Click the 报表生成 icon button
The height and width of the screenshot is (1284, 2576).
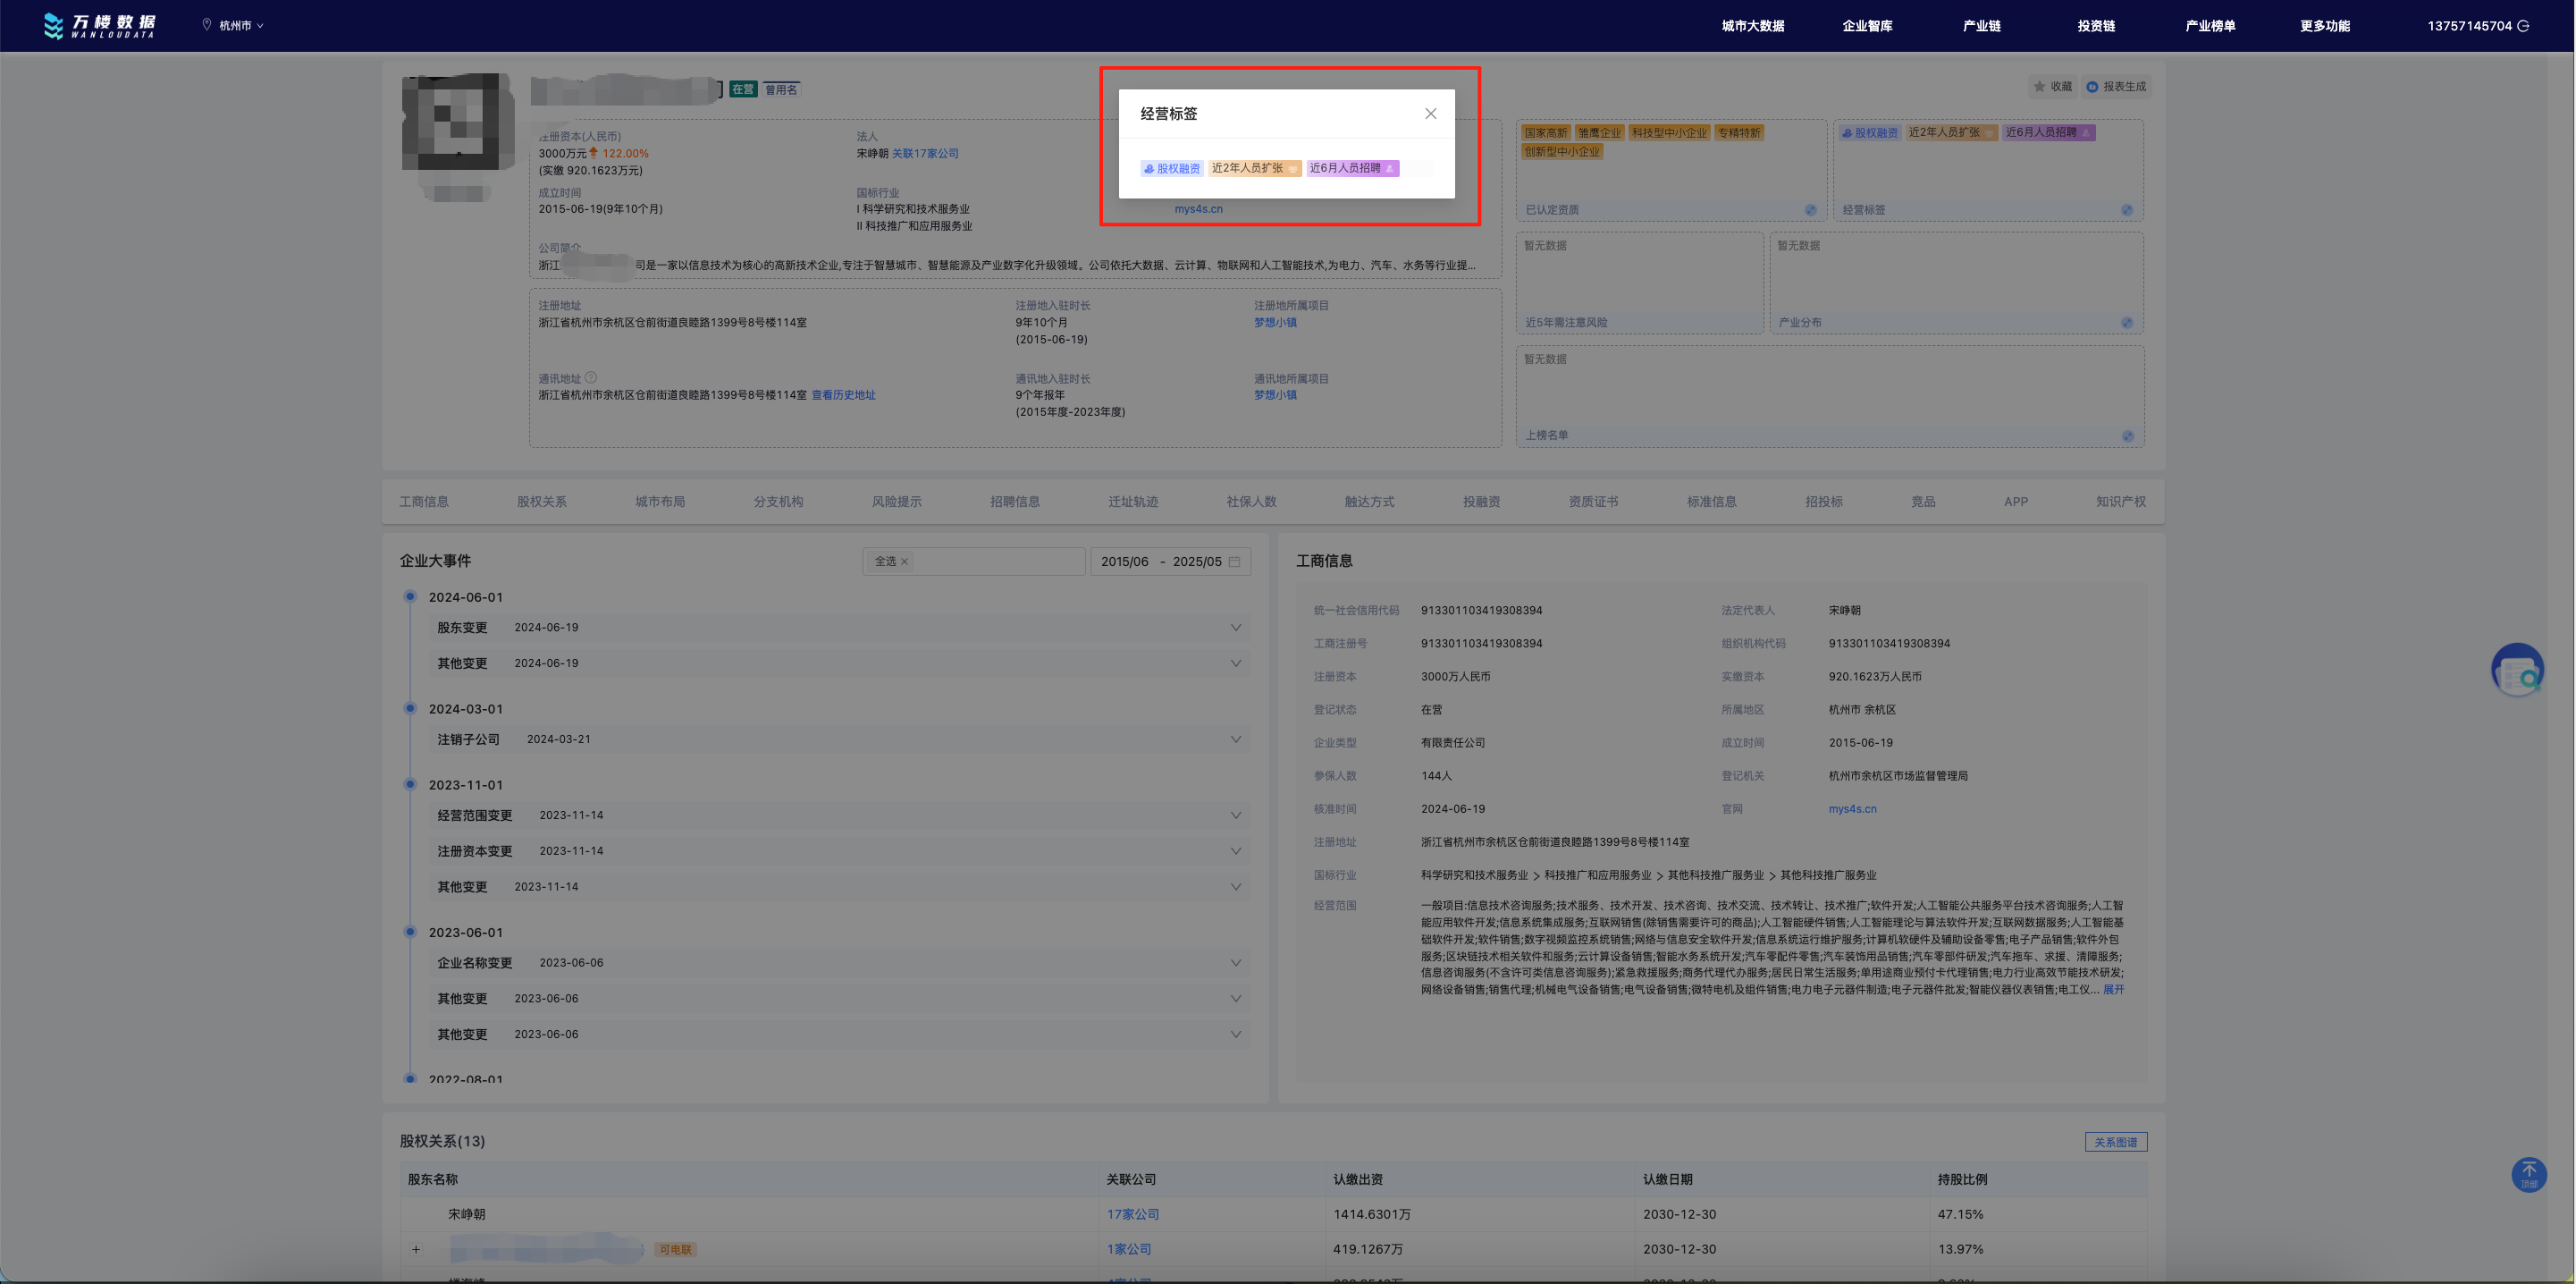[2092, 87]
